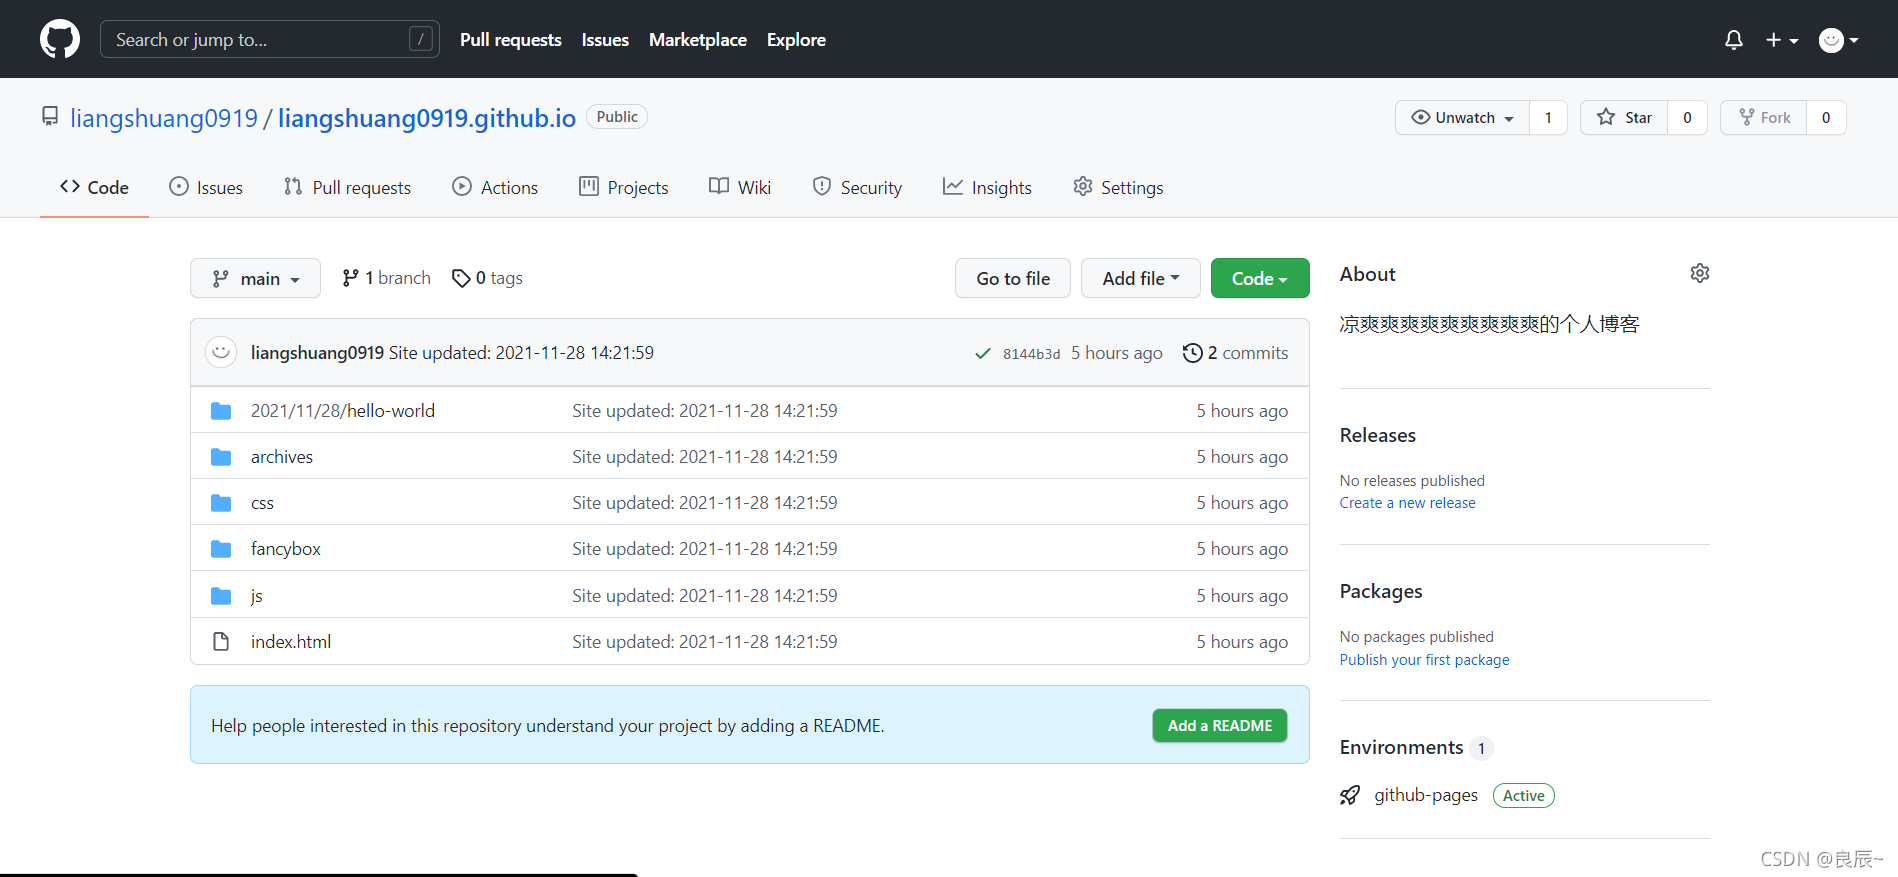Open the 2 commits link

(x=1235, y=353)
